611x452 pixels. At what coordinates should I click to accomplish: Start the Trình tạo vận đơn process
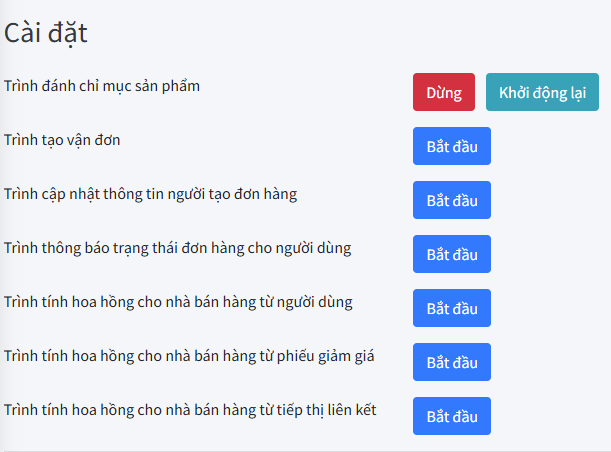click(452, 146)
